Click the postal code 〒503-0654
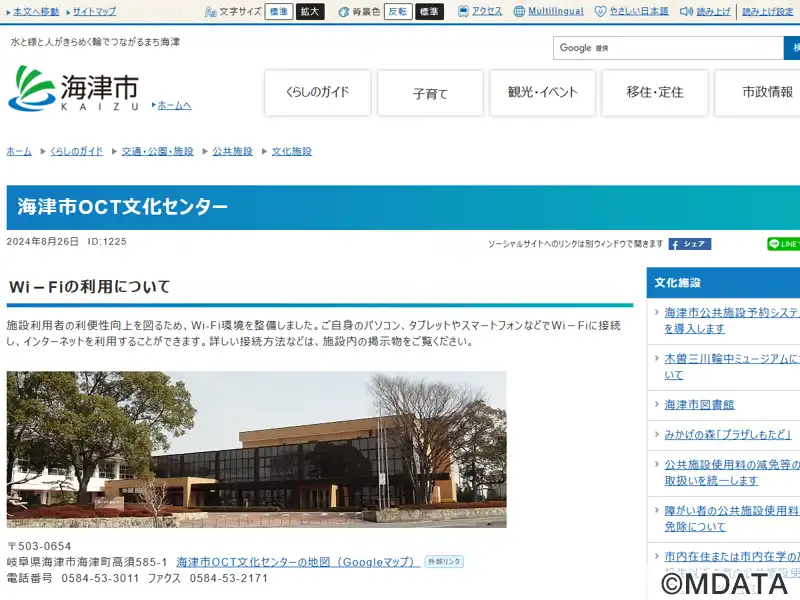 39,546
